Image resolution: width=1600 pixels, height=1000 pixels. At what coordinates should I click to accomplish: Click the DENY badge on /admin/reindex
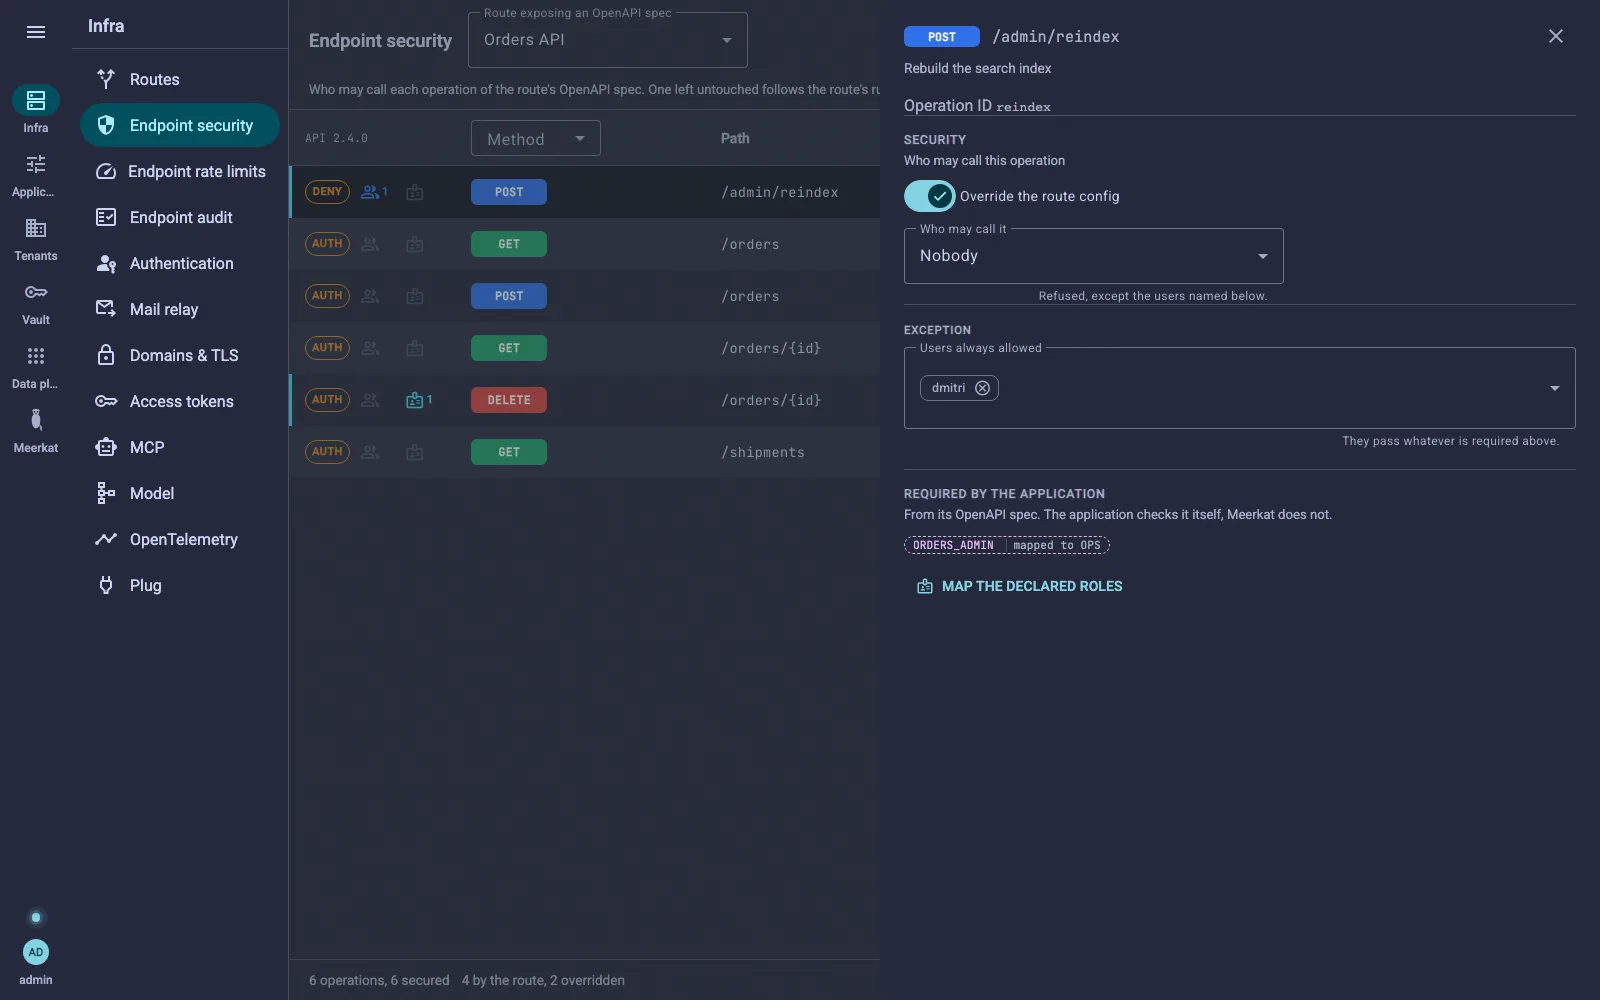click(x=327, y=192)
